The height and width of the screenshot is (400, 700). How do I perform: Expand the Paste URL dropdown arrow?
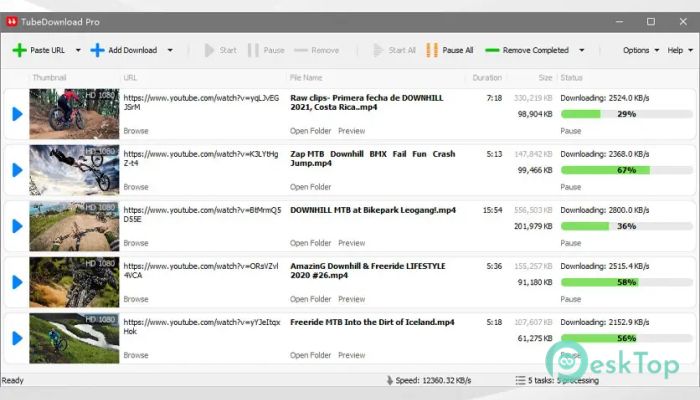(78, 50)
